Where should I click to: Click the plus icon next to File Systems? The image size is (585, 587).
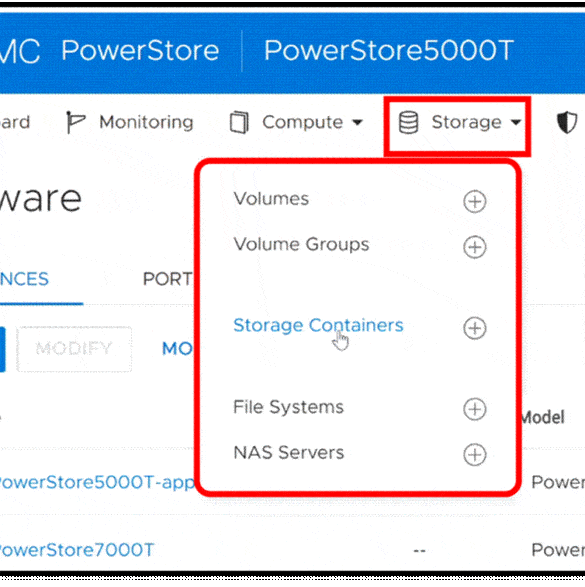coord(475,409)
